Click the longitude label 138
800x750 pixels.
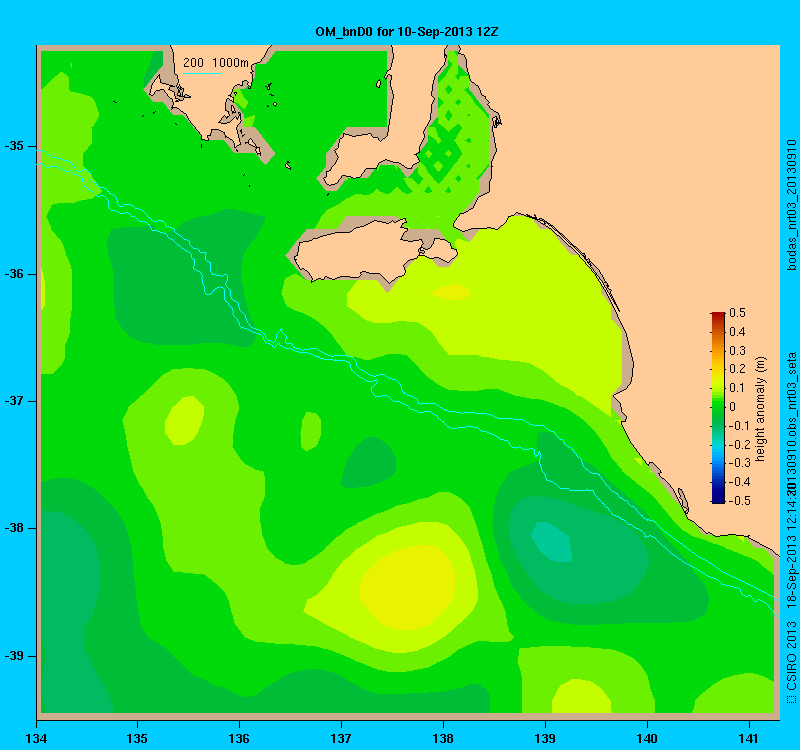[x=443, y=739]
